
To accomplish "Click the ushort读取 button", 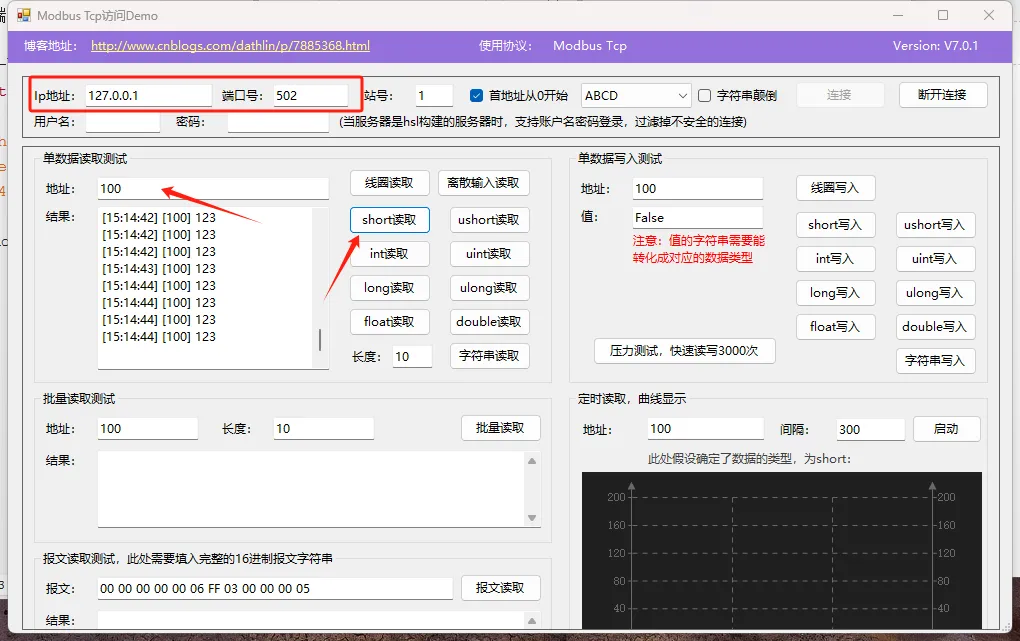I will (489, 220).
